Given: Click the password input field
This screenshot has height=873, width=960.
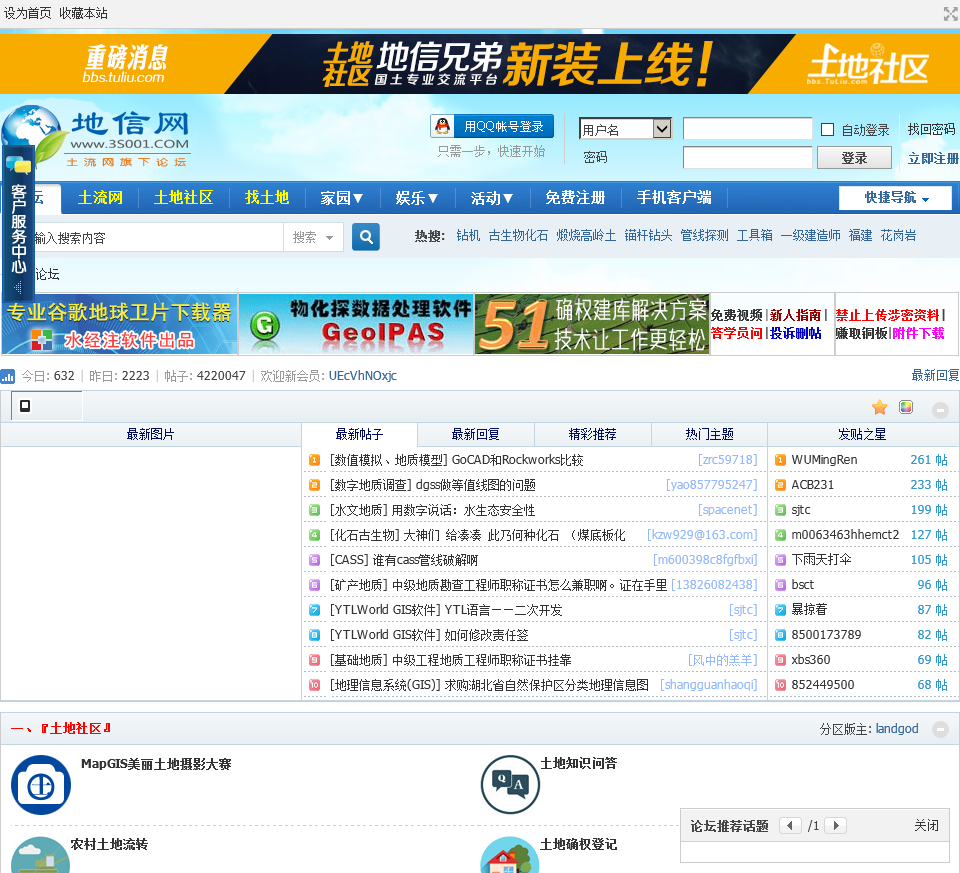Looking at the screenshot, I should (x=748, y=157).
